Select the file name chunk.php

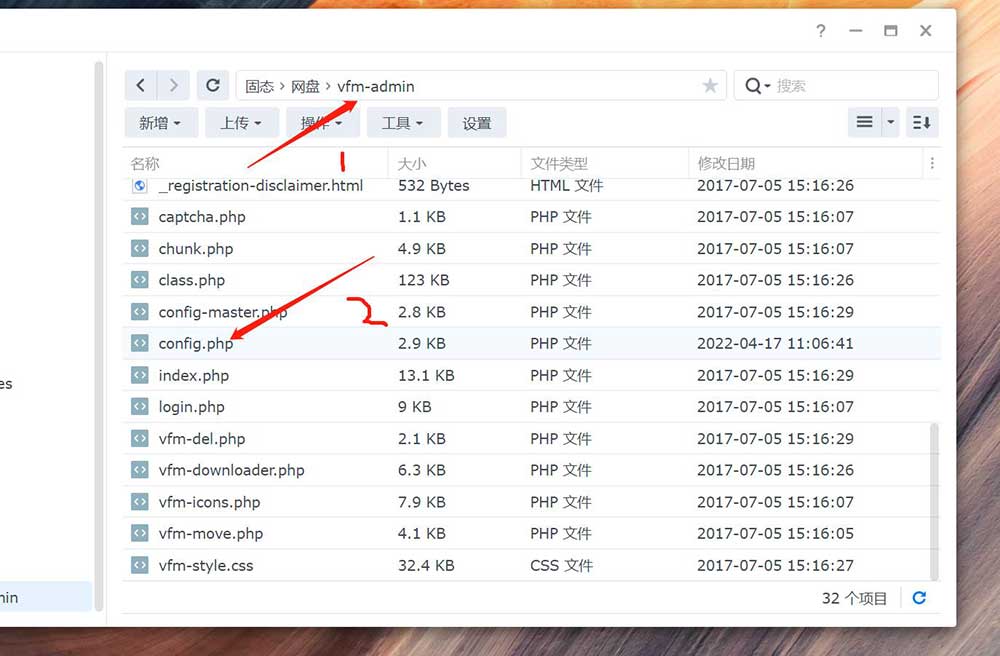pos(196,248)
